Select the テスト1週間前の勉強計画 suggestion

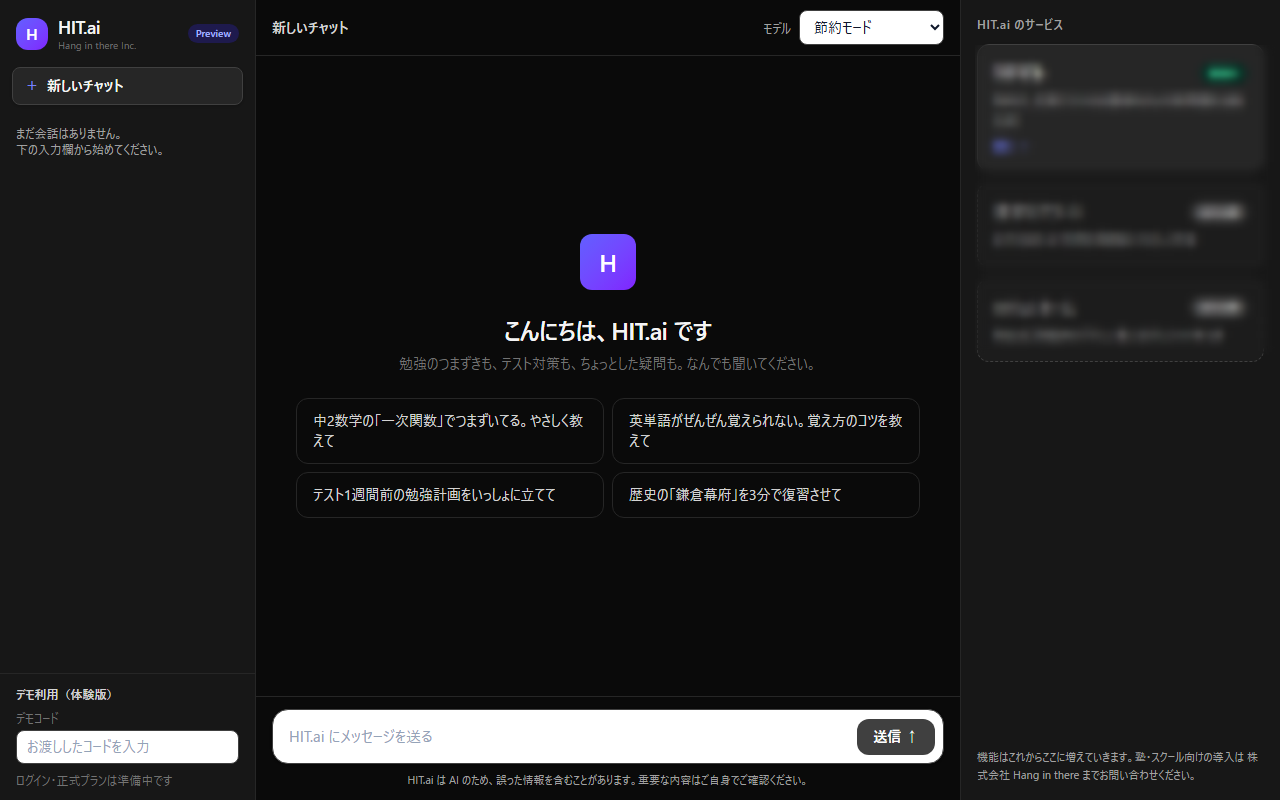(x=450, y=495)
